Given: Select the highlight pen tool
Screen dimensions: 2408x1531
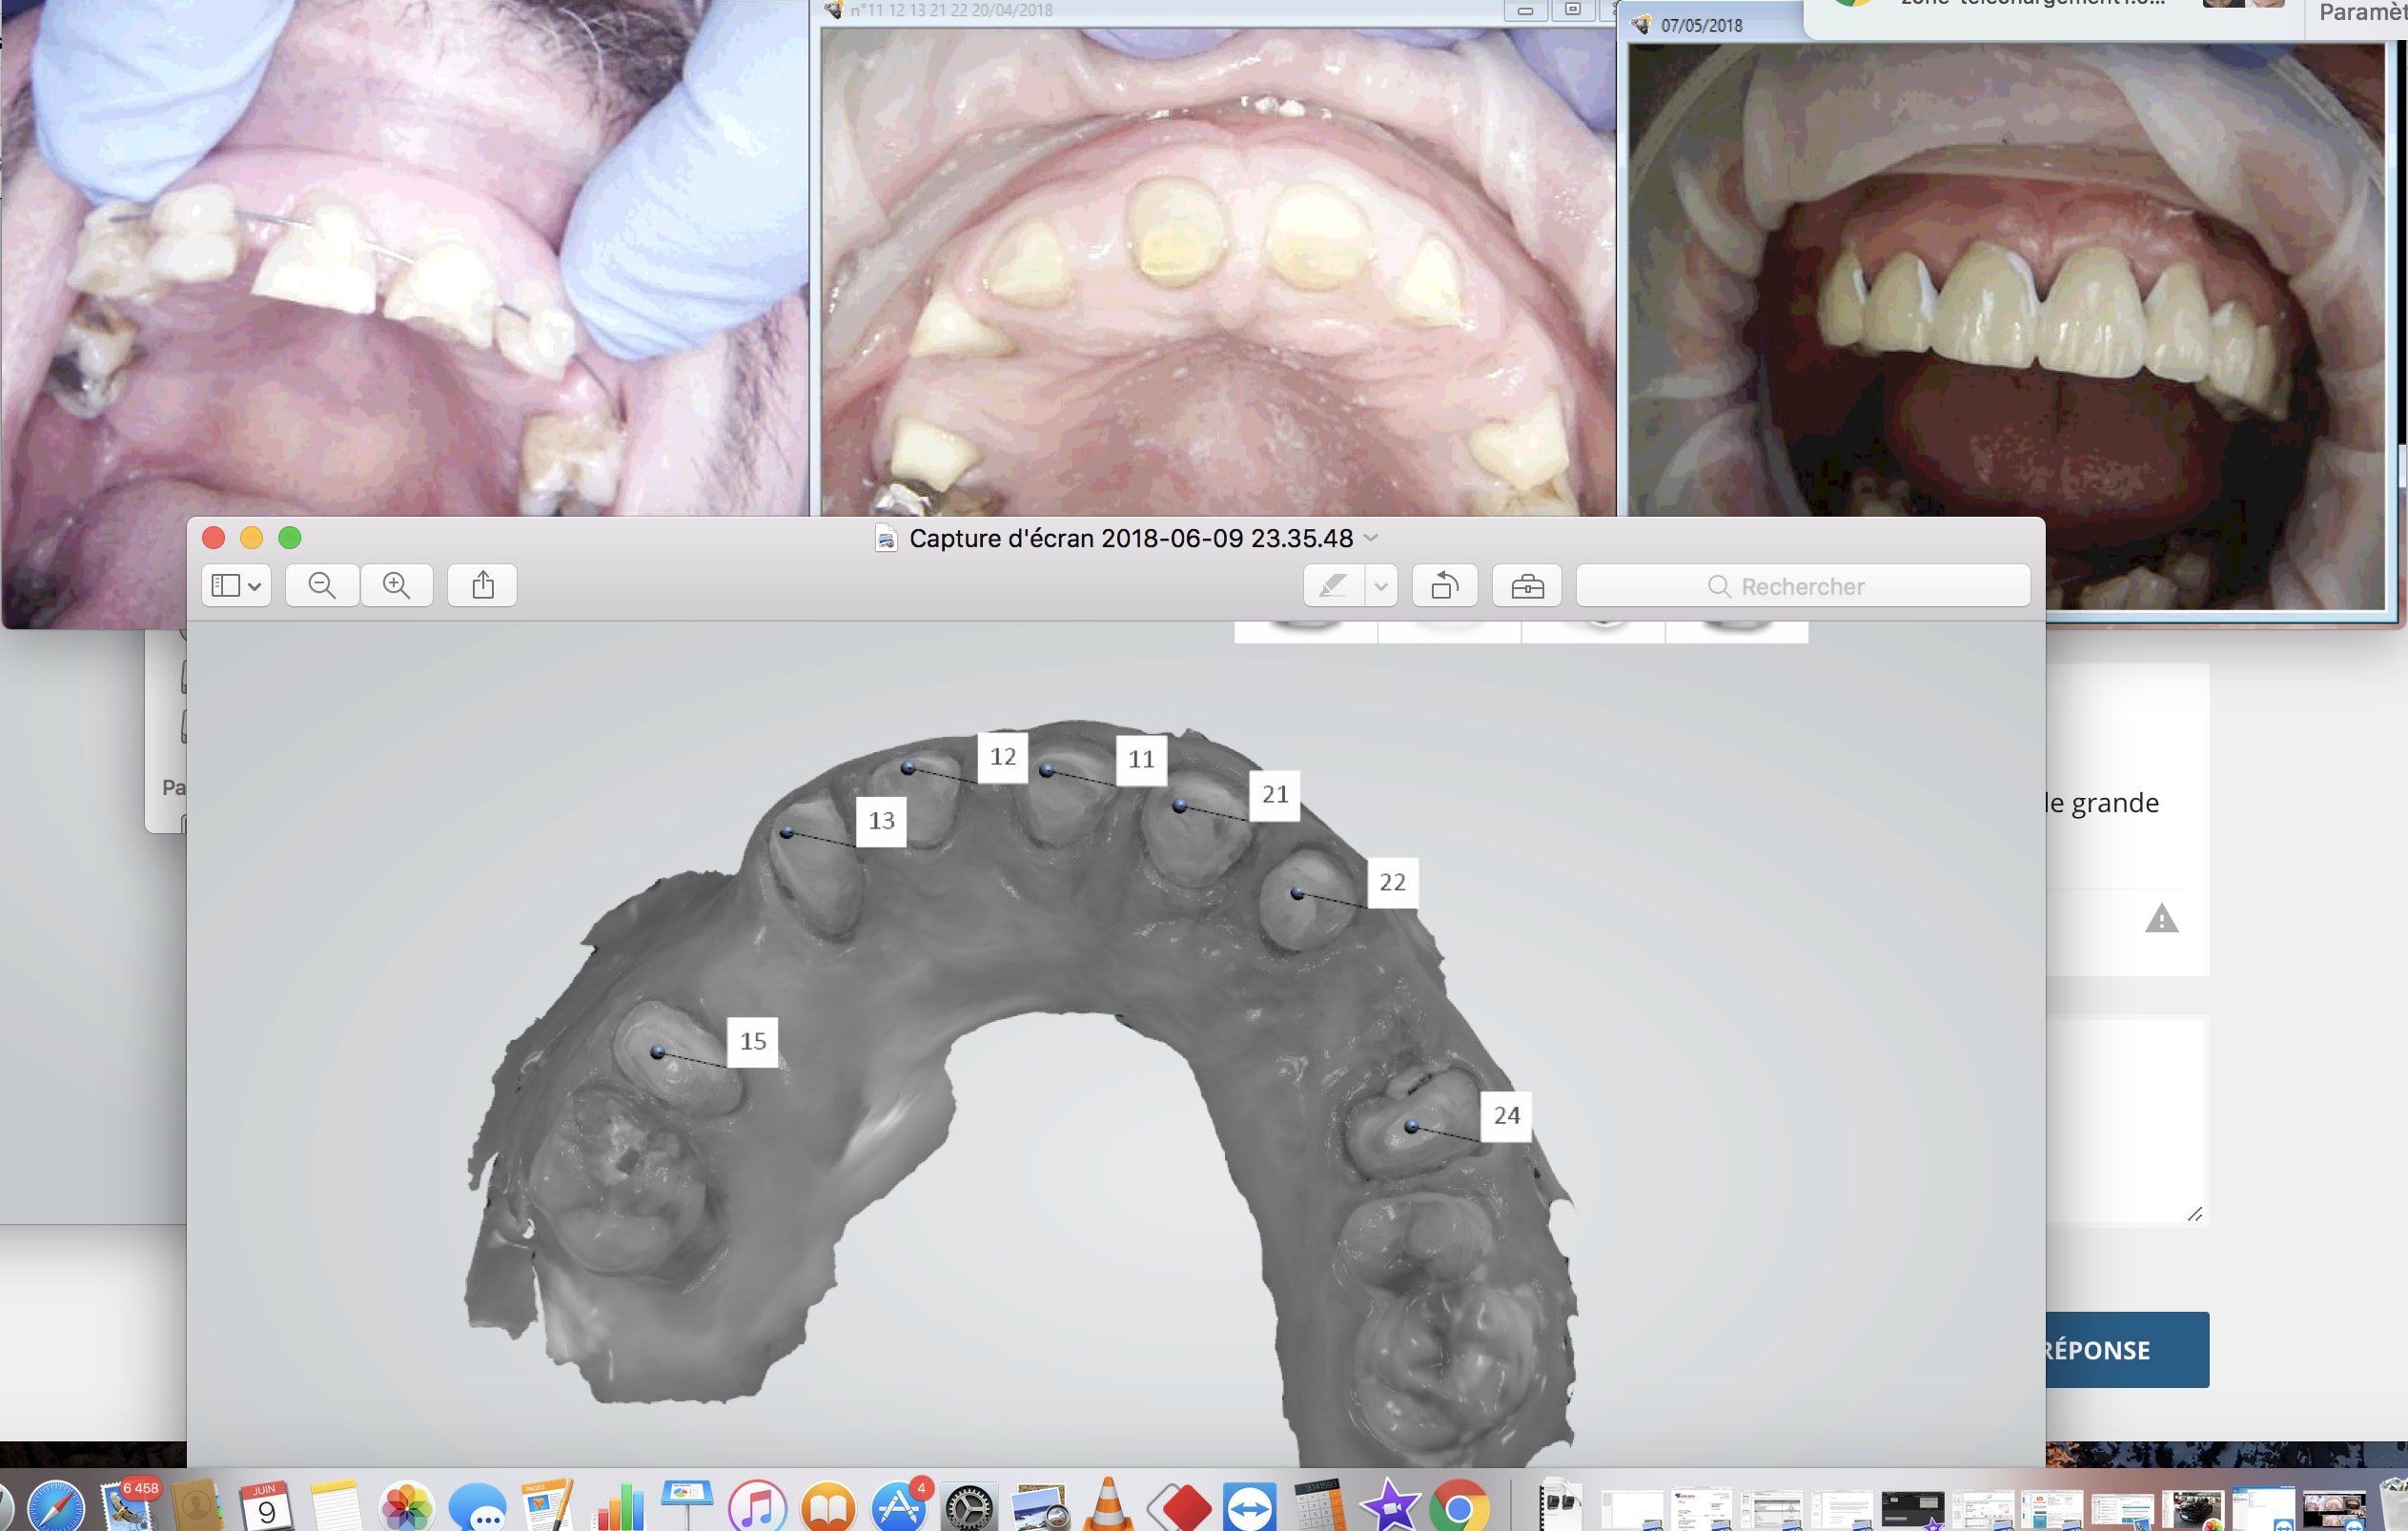Looking at the screenshot, I should coord(1333,585).
